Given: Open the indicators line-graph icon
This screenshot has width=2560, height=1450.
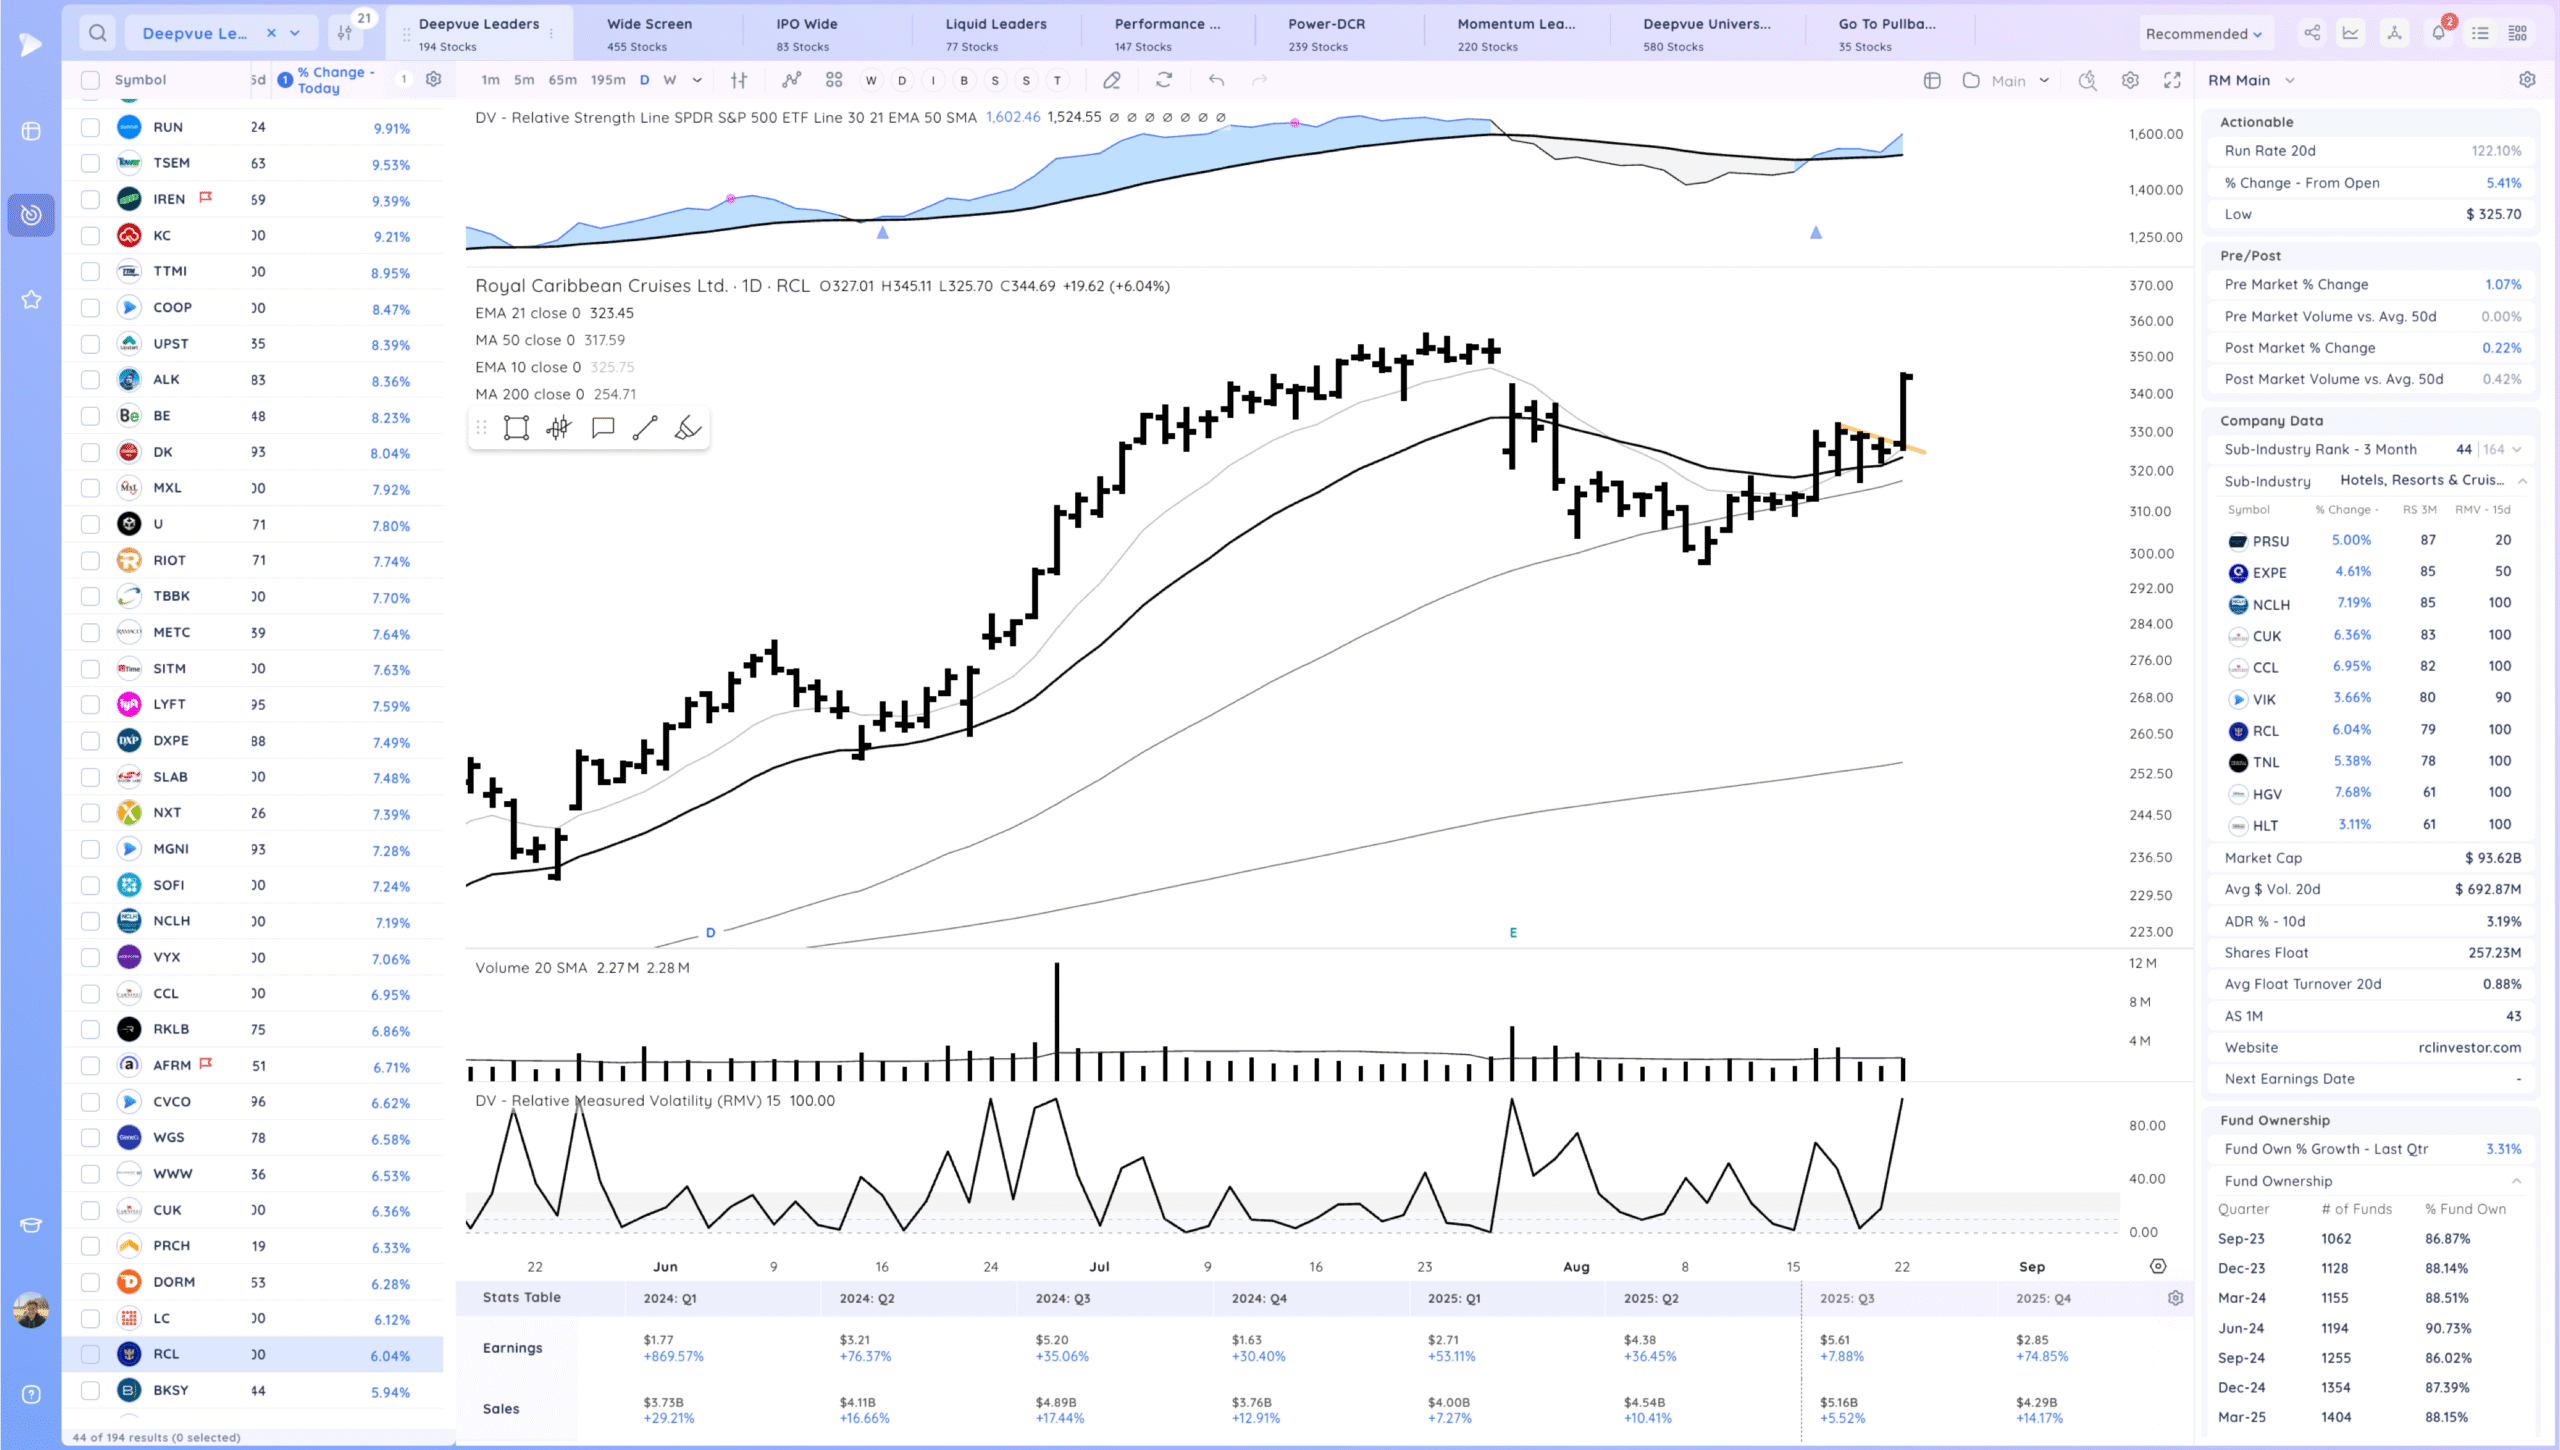Looking at the screenshot, I should point(791,80).
